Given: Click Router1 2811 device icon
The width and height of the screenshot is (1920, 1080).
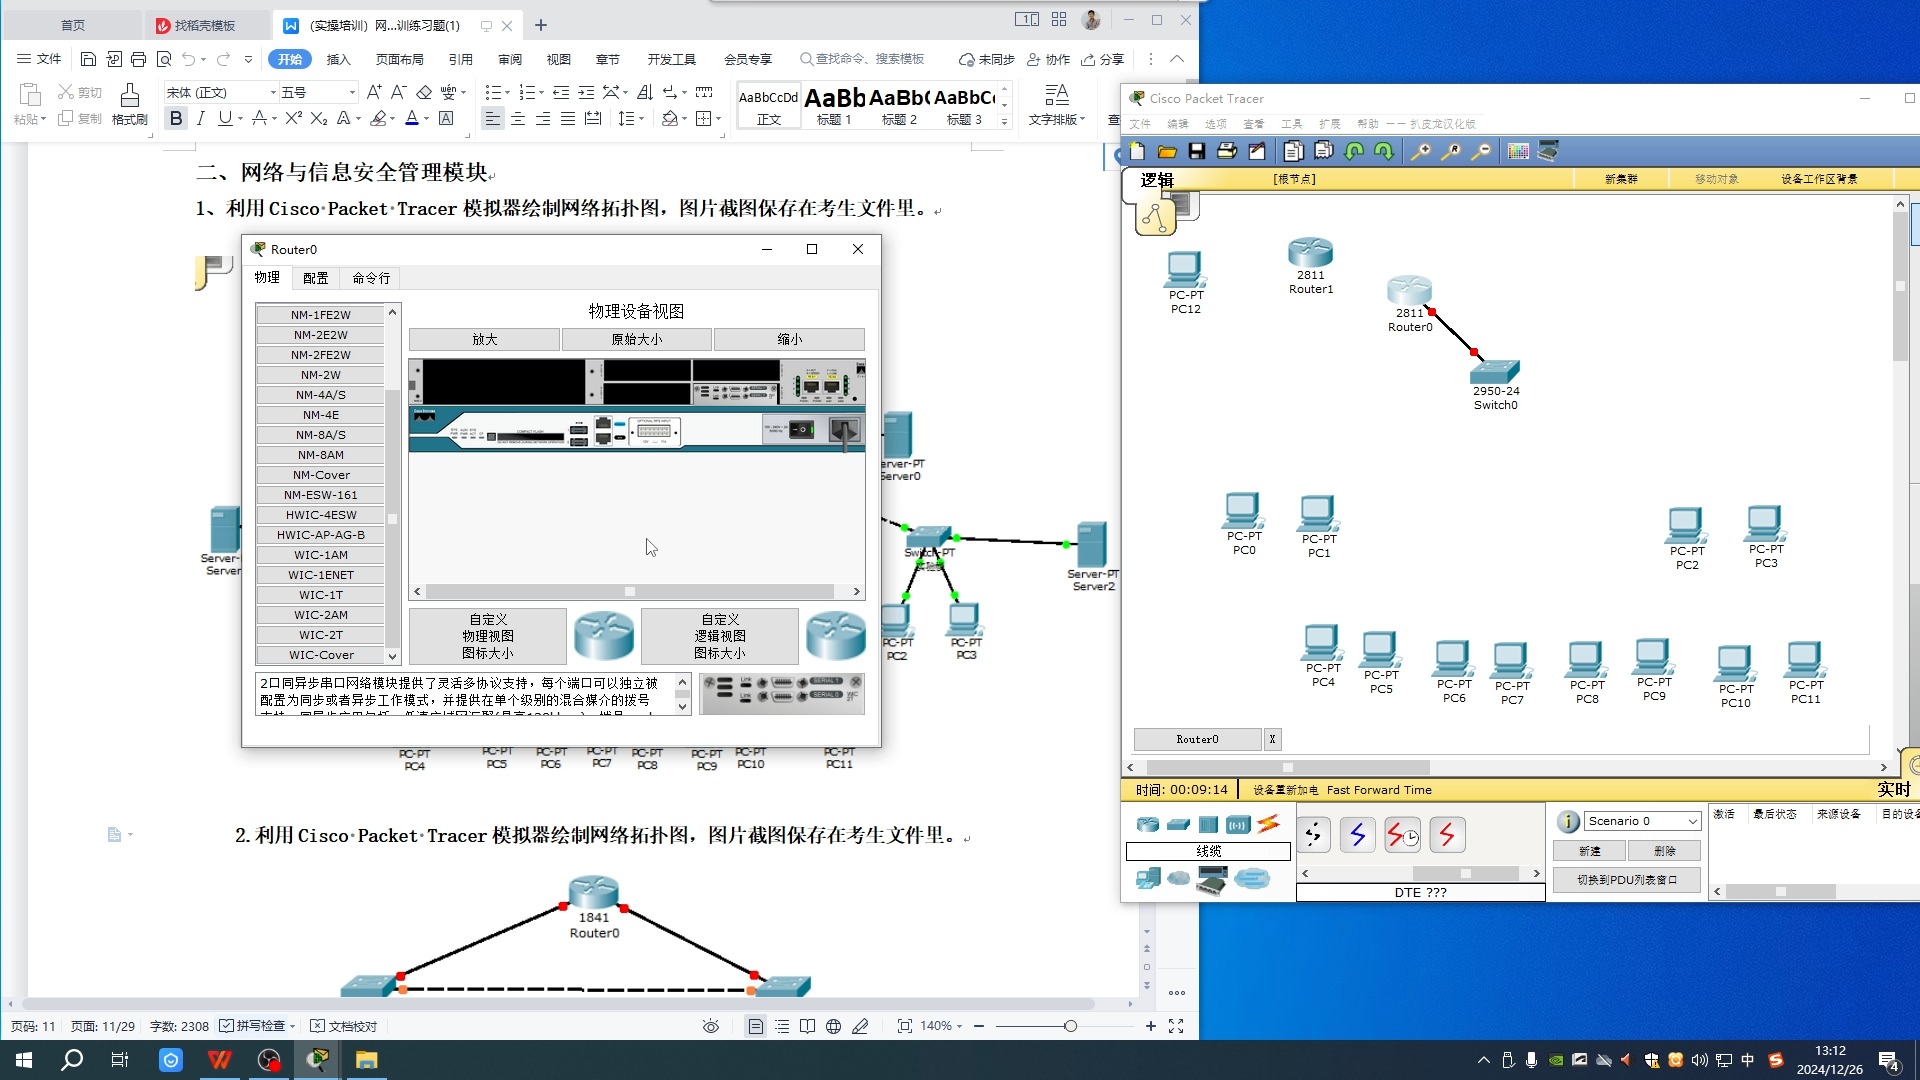Looking at the screenshot, I should point(1310,252).
